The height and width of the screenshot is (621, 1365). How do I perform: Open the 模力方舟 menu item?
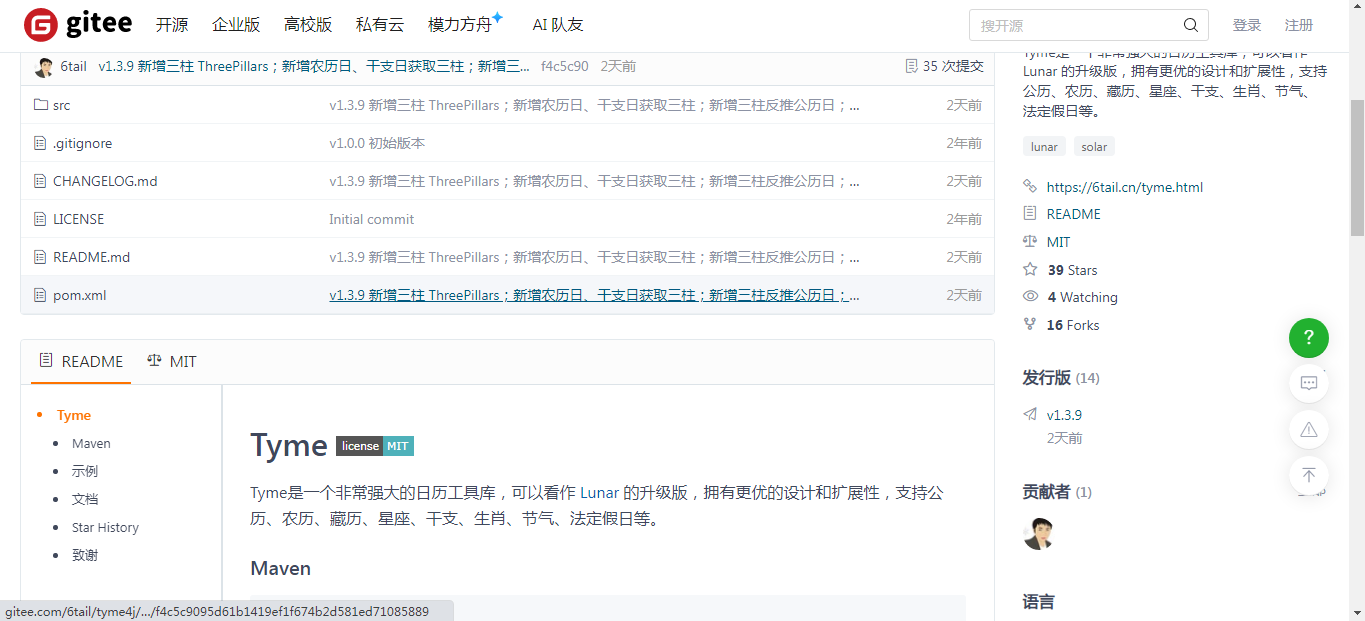466,24
